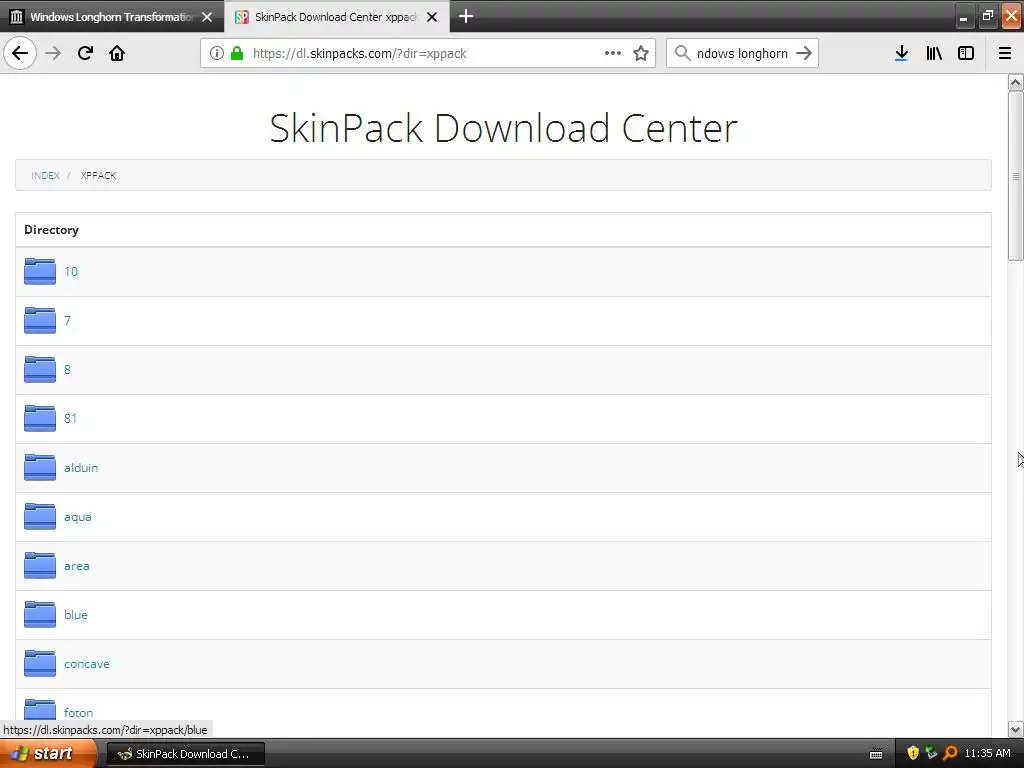Screen dimensions: 1024x768
Task: Click the Directory column header
Action: click(52, 230)
